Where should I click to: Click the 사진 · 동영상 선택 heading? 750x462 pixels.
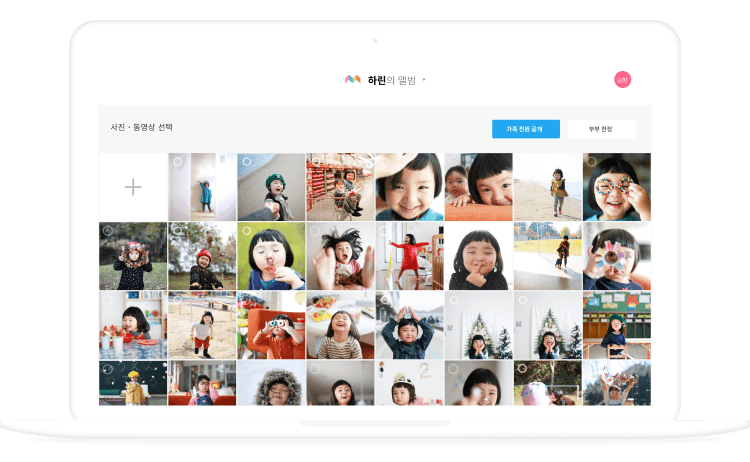click(x=141, y=128)
